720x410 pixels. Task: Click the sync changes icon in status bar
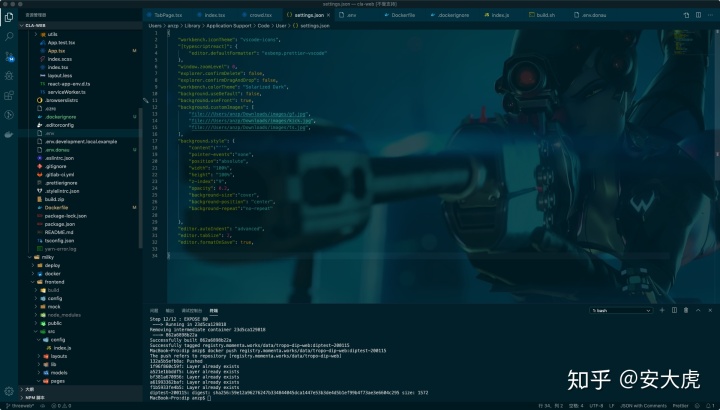pyautogui.click(x=42, y=406)
